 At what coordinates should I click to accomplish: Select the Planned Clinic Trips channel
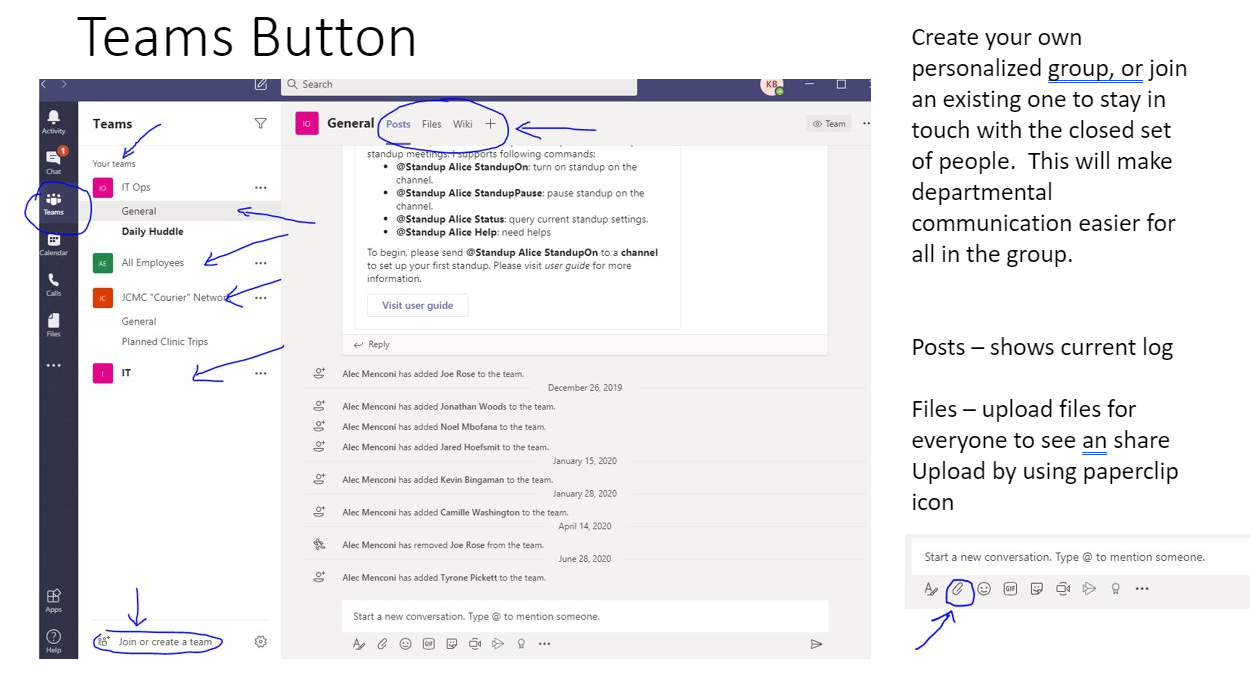coord(165,342)
